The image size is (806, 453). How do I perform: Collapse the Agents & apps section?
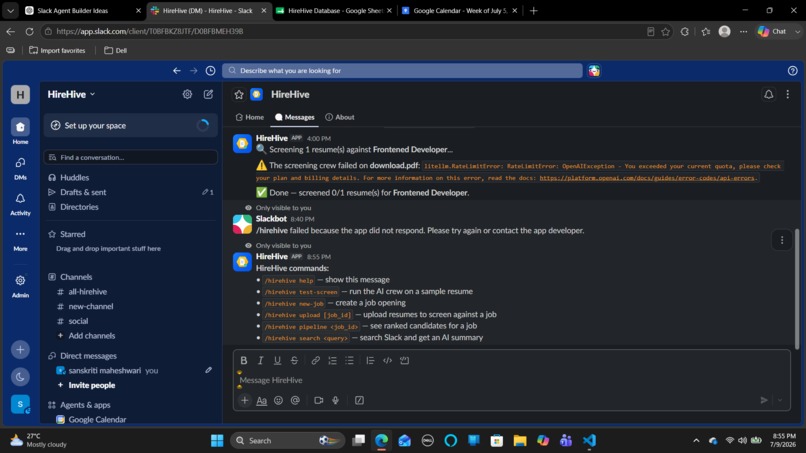(x=85, y=405)
